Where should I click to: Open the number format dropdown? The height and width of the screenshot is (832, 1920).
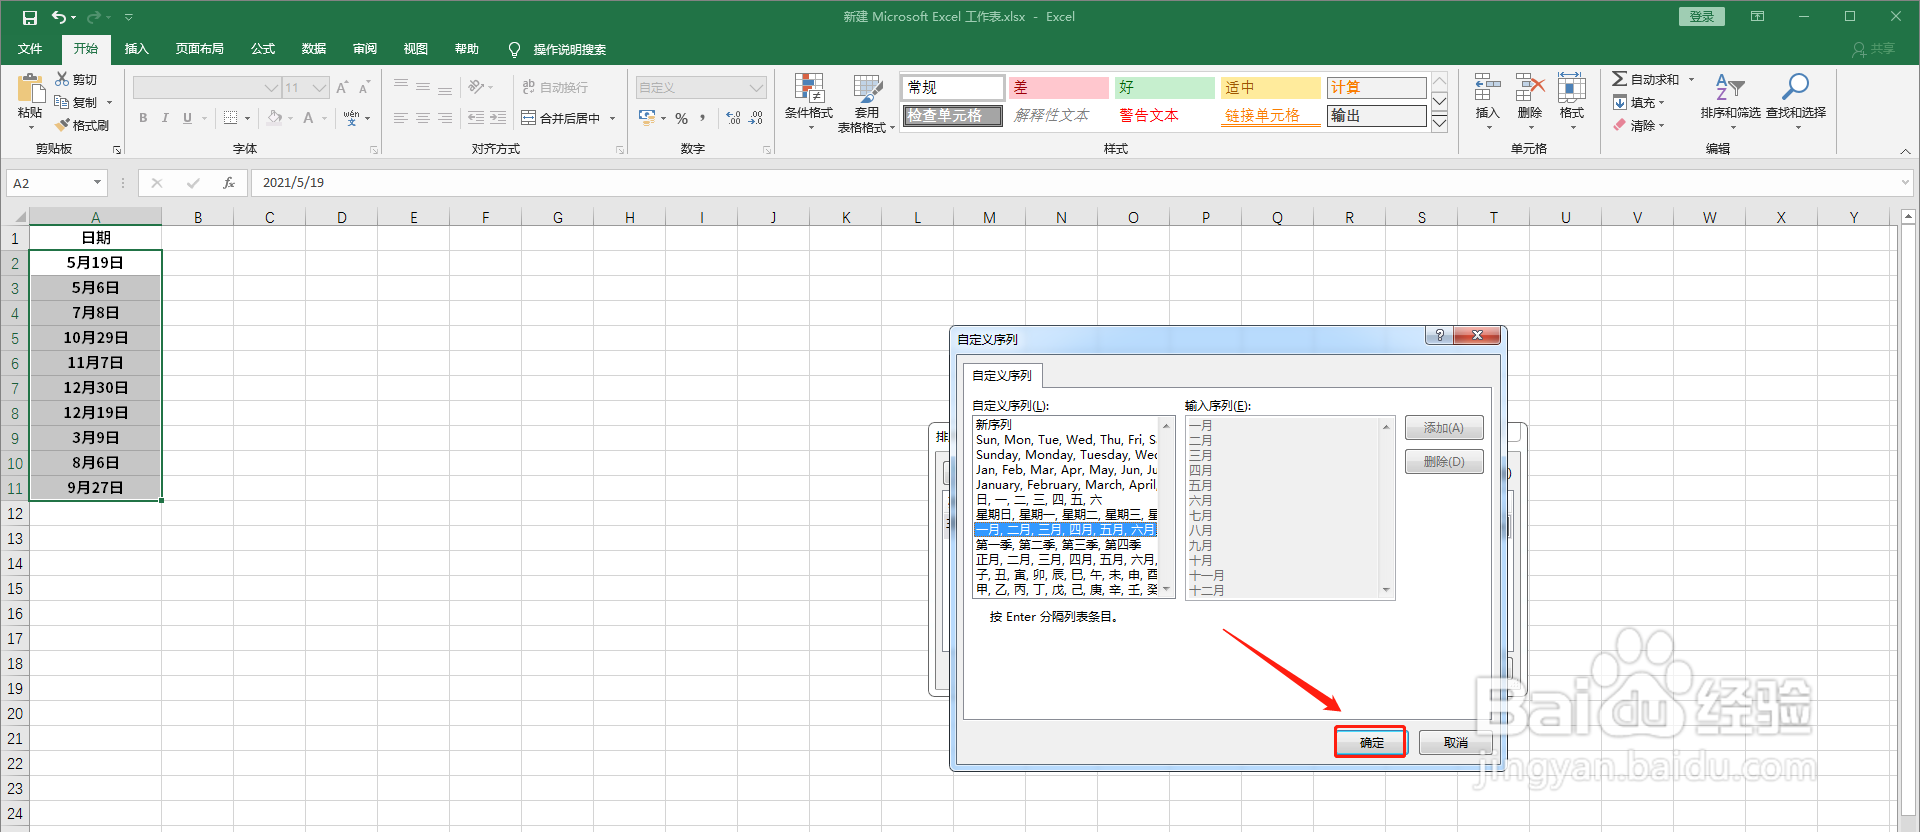[757, 88]
